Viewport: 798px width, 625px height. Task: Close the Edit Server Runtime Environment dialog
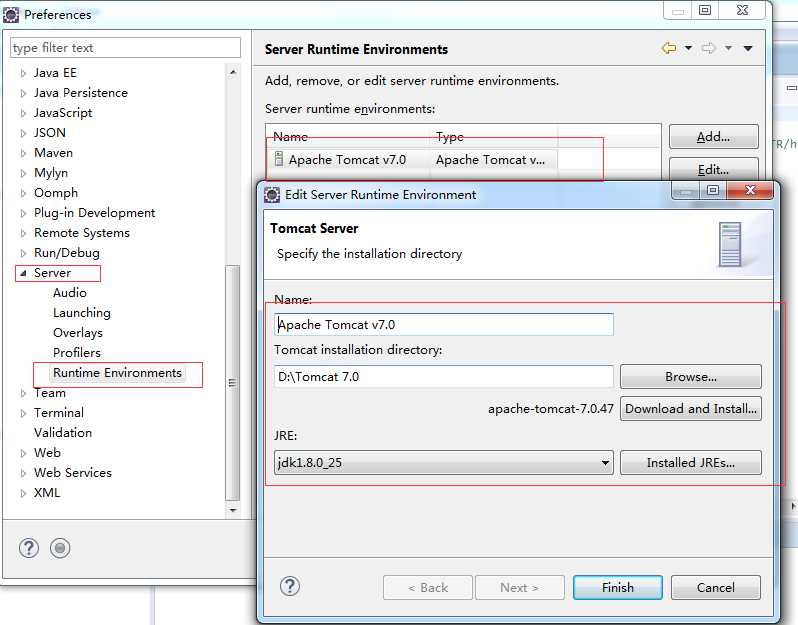750,190
